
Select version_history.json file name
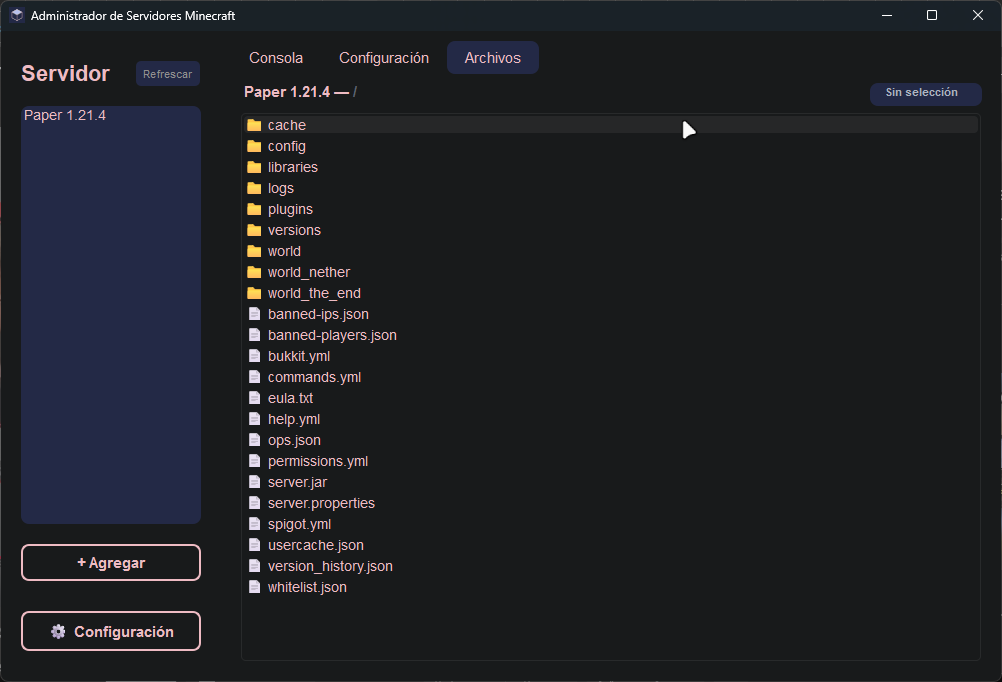[330, 566]
